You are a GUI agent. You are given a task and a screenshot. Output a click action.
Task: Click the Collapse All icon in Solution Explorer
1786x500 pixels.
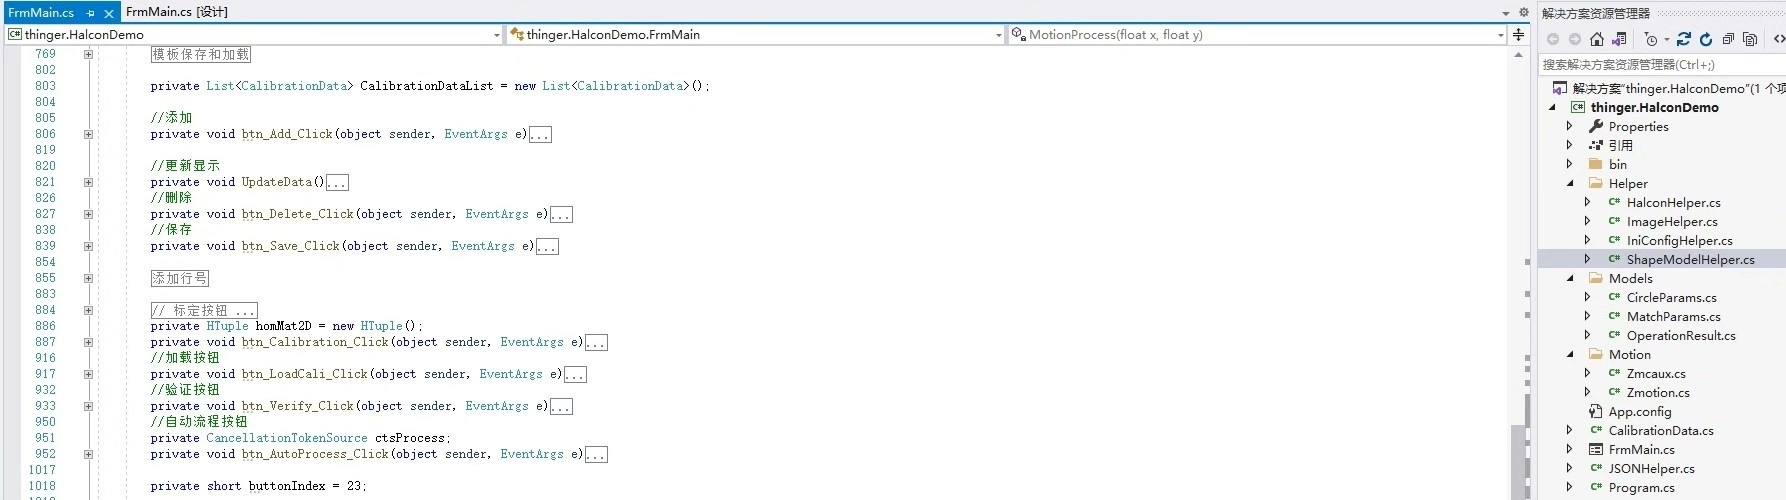1728,39
